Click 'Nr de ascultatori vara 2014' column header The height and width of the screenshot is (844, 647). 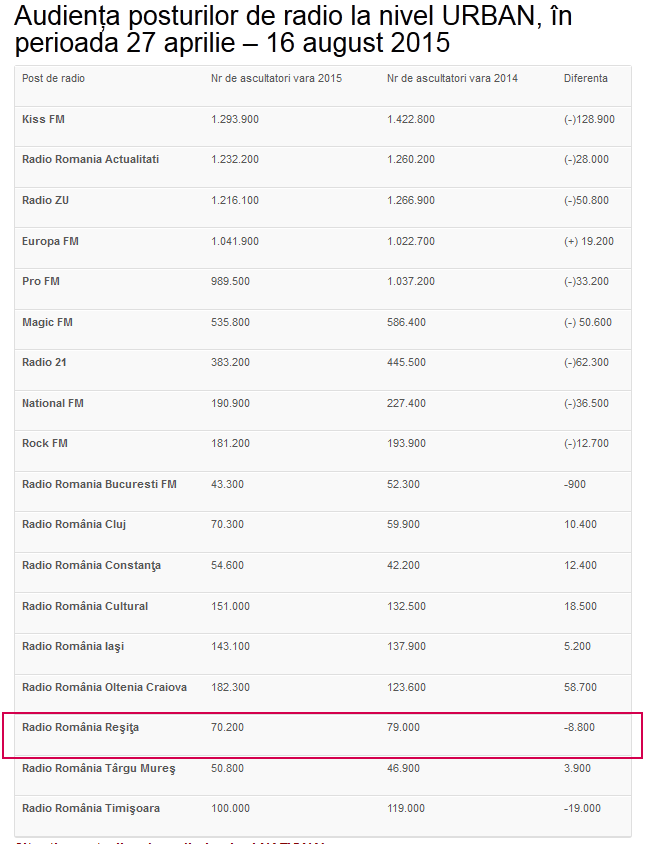tap(452, 78)
